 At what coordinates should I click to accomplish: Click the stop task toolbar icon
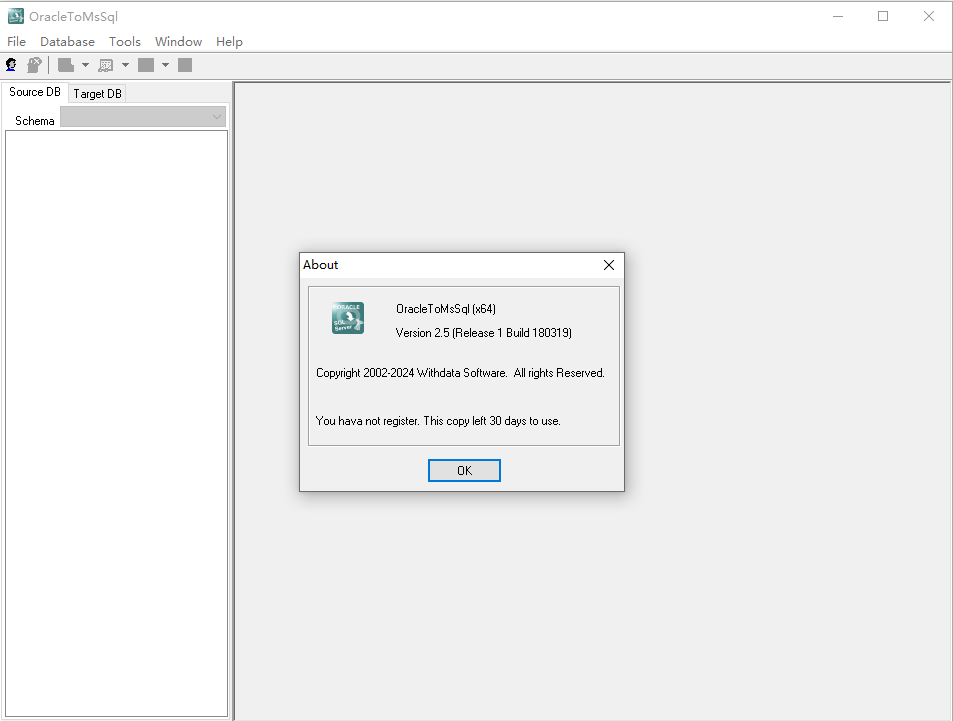(x=184, y=64)
